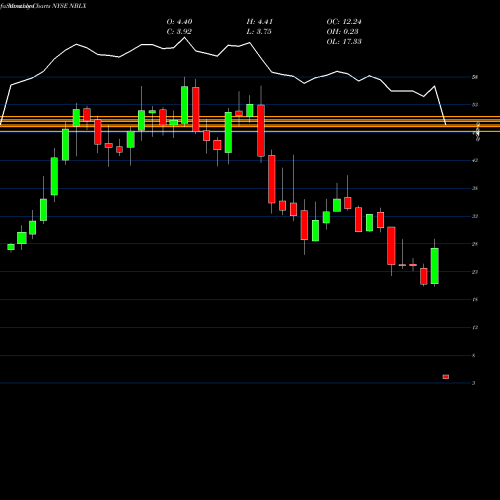Click the 18 price axis label
Viewport: 500px width, 500px height.
pos(475,300)
